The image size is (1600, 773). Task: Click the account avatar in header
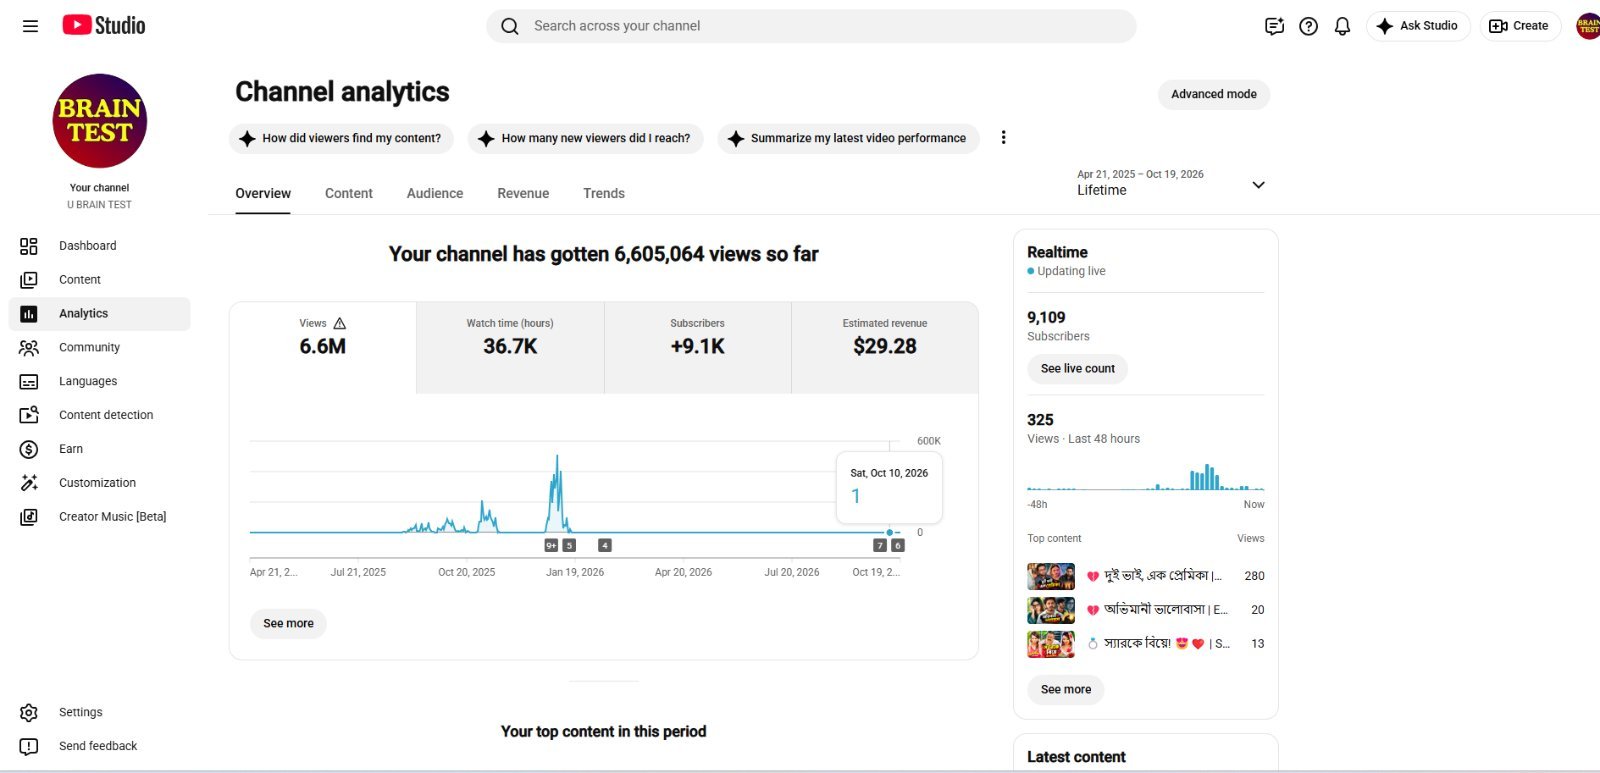coord(1588,26)
